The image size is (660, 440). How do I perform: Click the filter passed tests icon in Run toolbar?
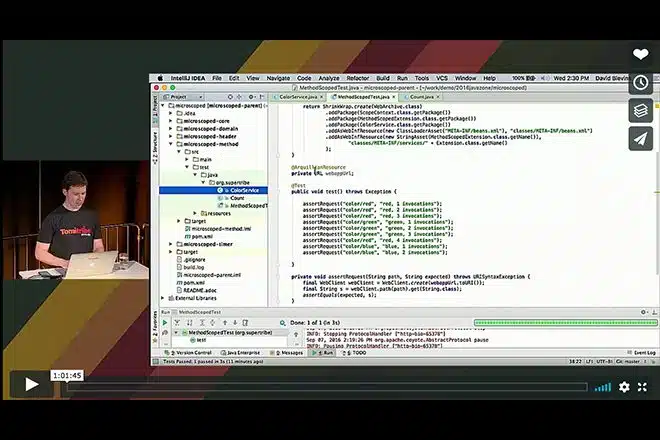pos(177,323)
